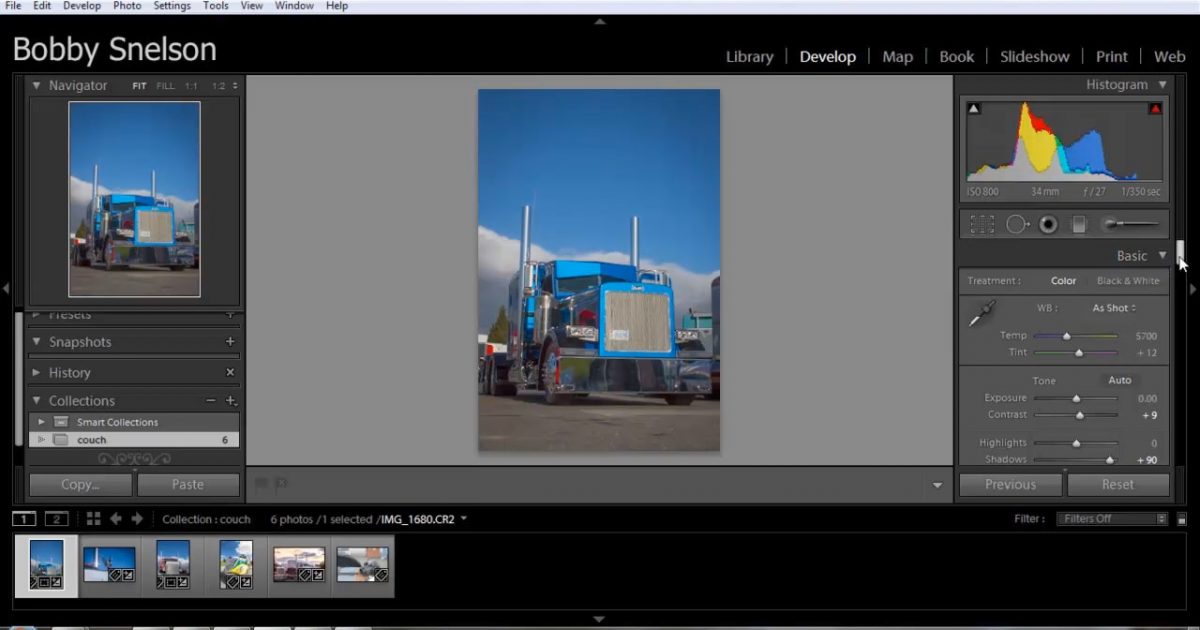
Task: Click the Copy... button
Action: [x=80, y=485]
